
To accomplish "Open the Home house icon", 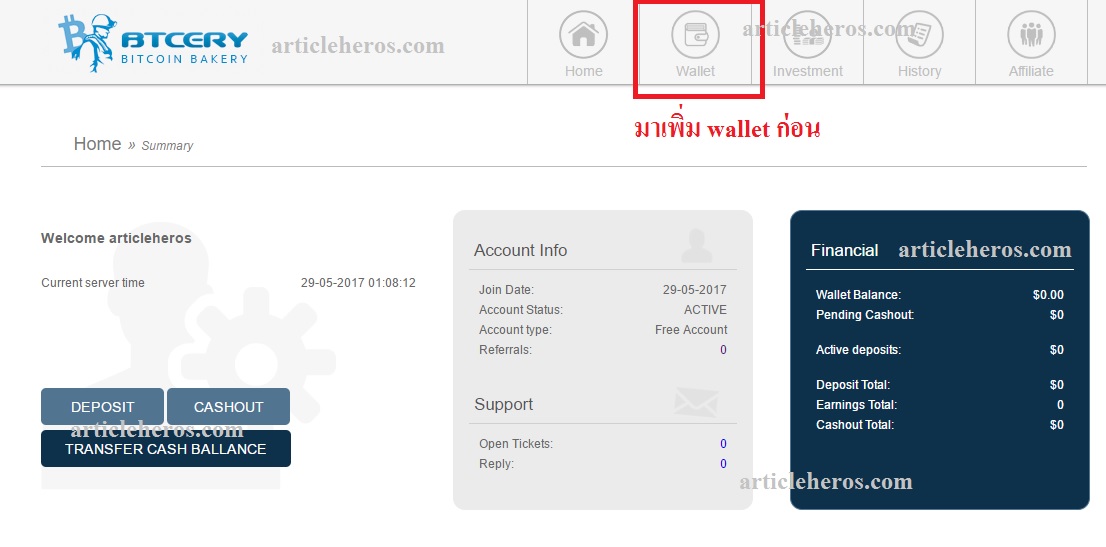I will [583, 34].
